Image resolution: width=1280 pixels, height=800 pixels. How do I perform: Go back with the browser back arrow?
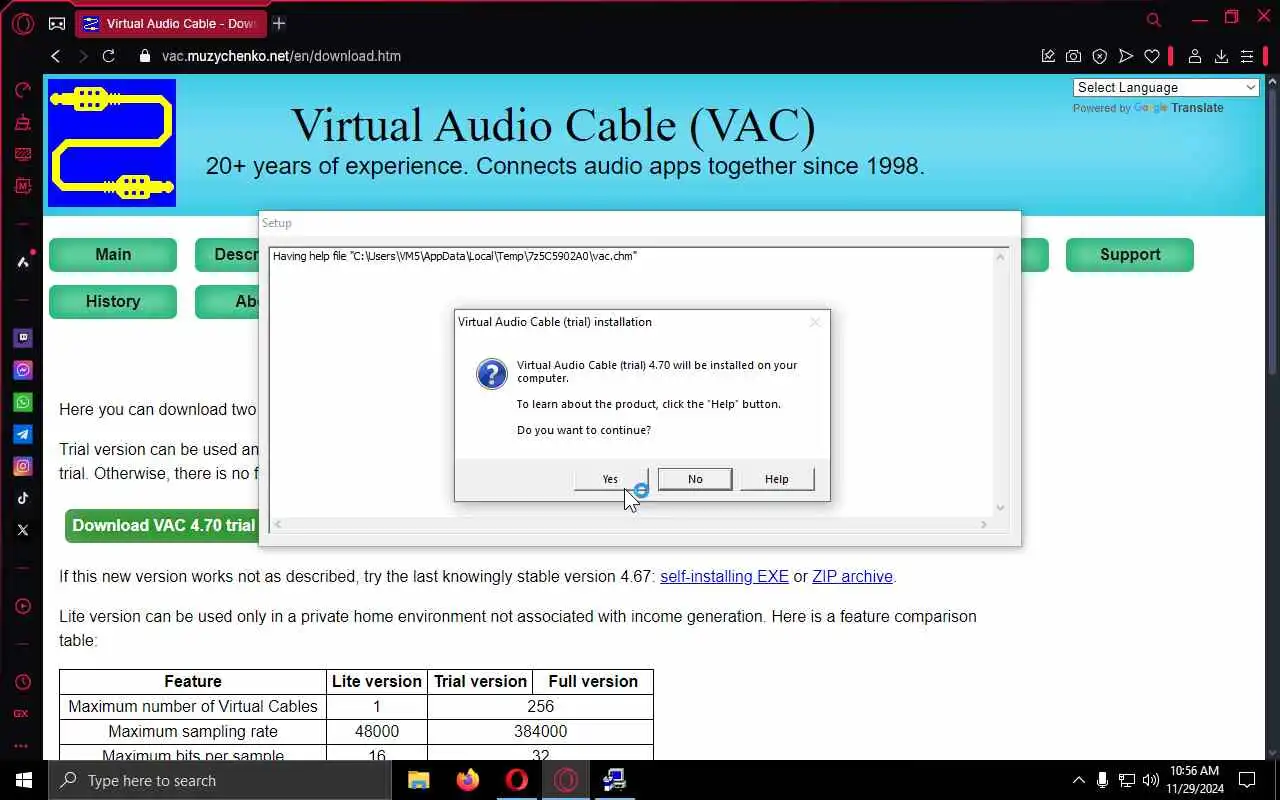56,56
